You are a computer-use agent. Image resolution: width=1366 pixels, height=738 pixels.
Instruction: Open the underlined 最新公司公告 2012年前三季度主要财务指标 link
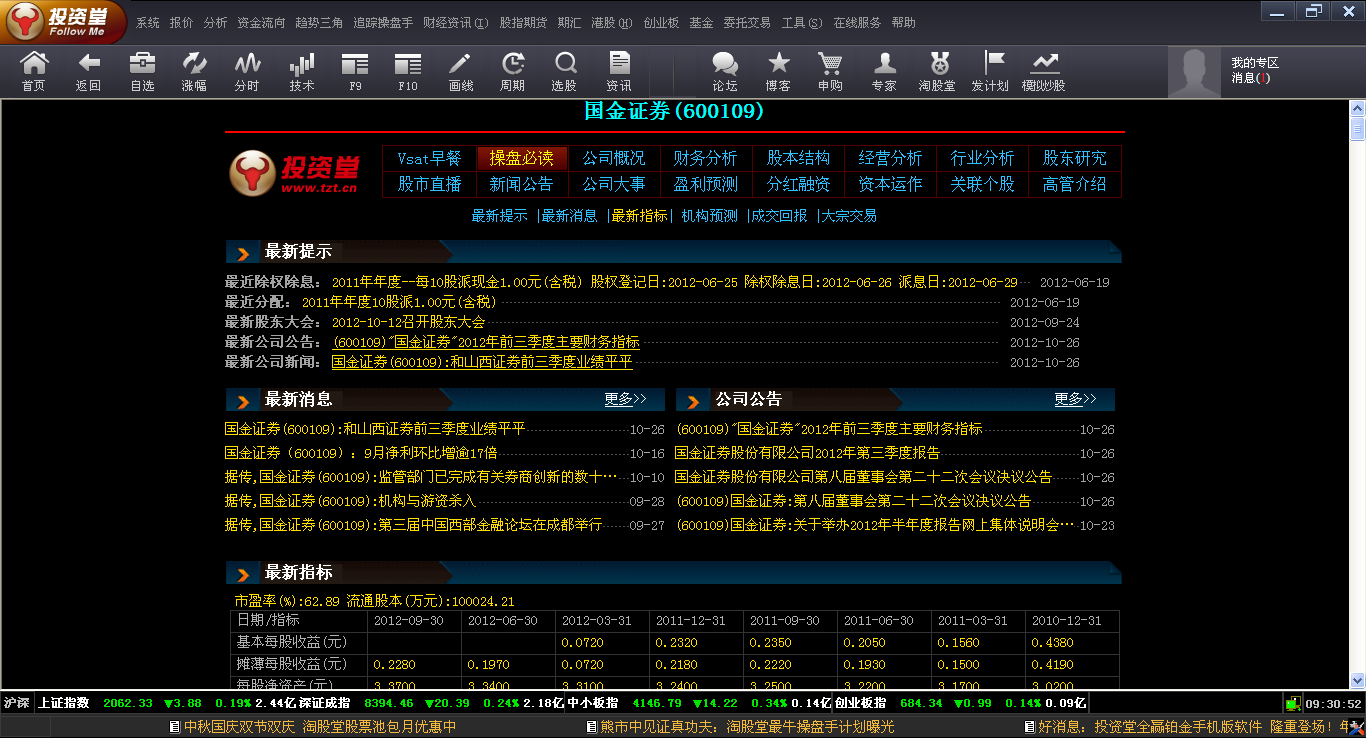[x=486, y=342]
